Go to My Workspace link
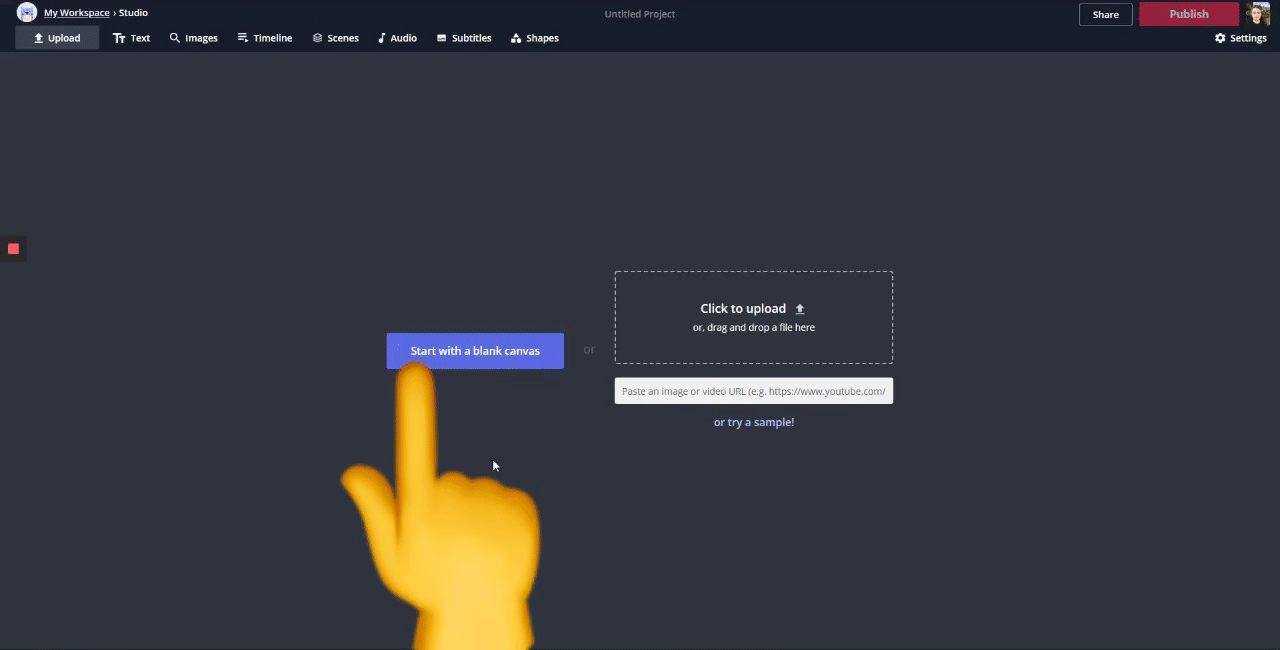Viewport: 1280px width, 650px height. click(77, 13)
